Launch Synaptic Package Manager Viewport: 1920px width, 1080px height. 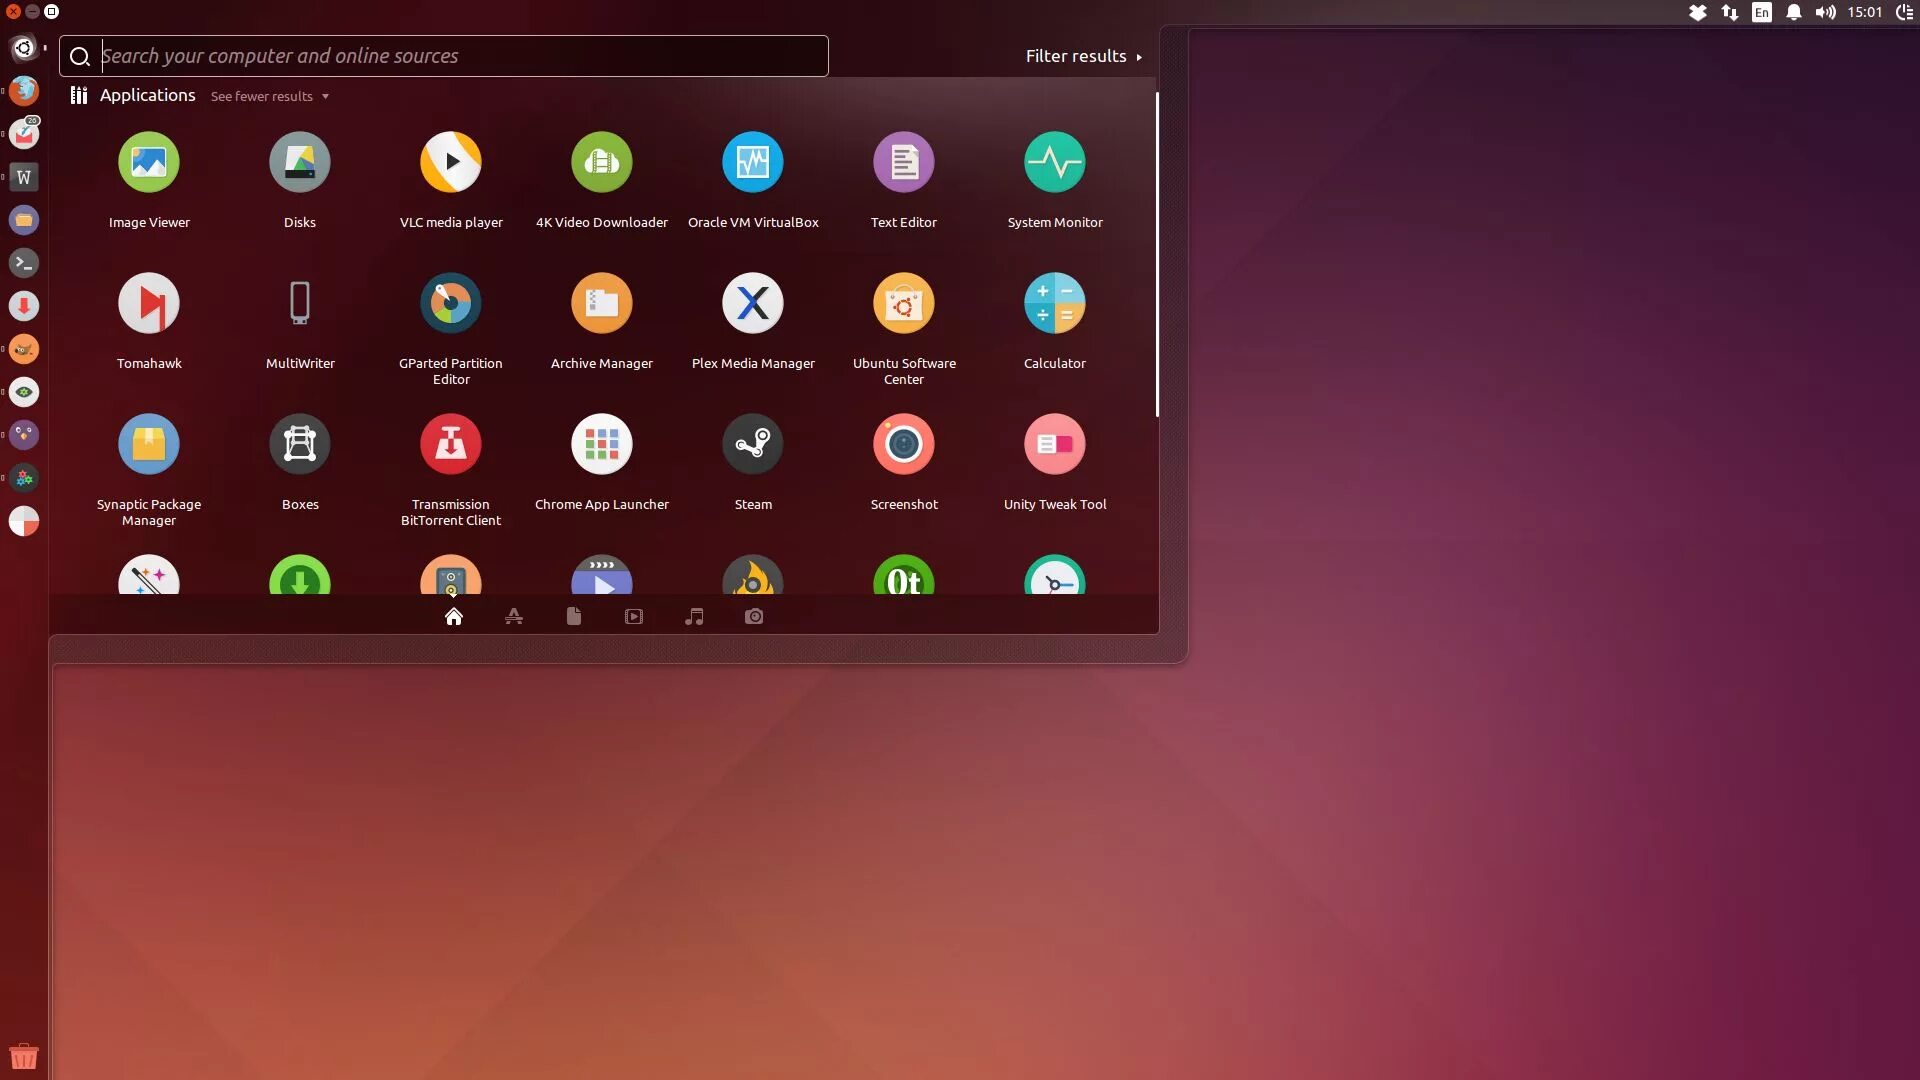click(x=149, y=445)
